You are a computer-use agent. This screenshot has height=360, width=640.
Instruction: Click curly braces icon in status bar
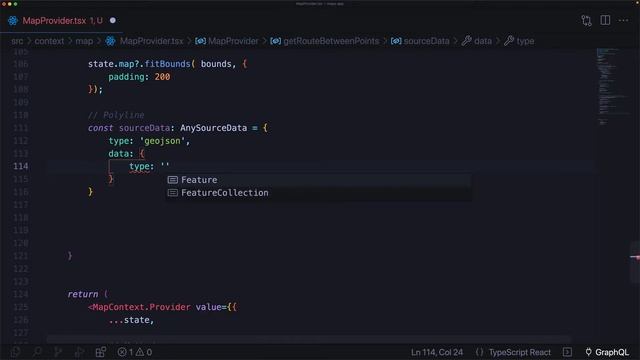click(480, 352)
